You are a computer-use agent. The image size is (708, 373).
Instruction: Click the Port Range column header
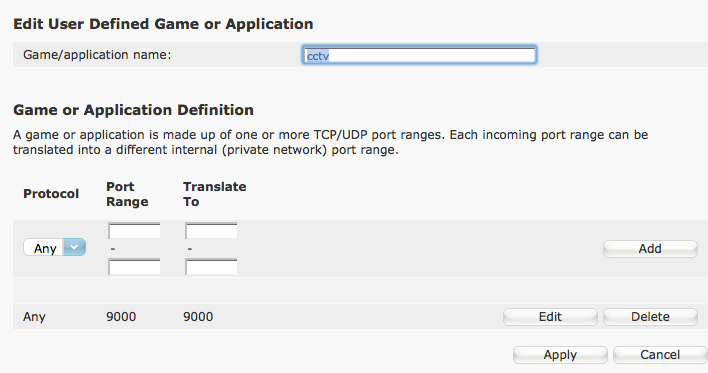[127, 194]
